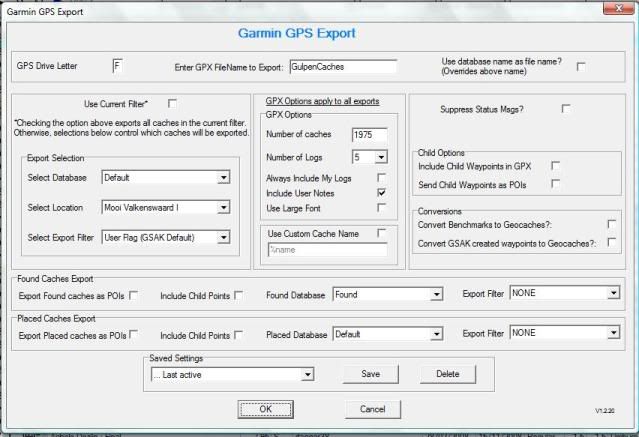Check Use database name as file name
This screenshot has width=639, height=437.
point(580,67)
